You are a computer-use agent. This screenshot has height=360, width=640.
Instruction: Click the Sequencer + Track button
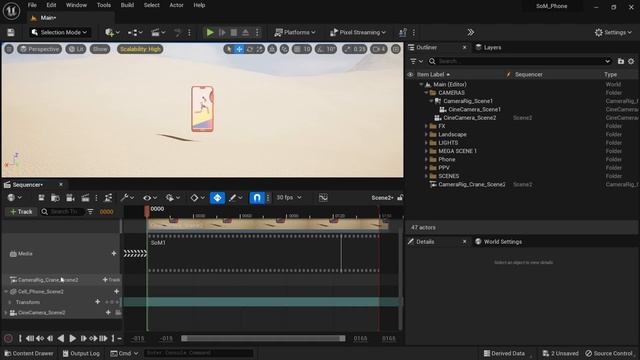pyautogui.click(x=21, y=211)
